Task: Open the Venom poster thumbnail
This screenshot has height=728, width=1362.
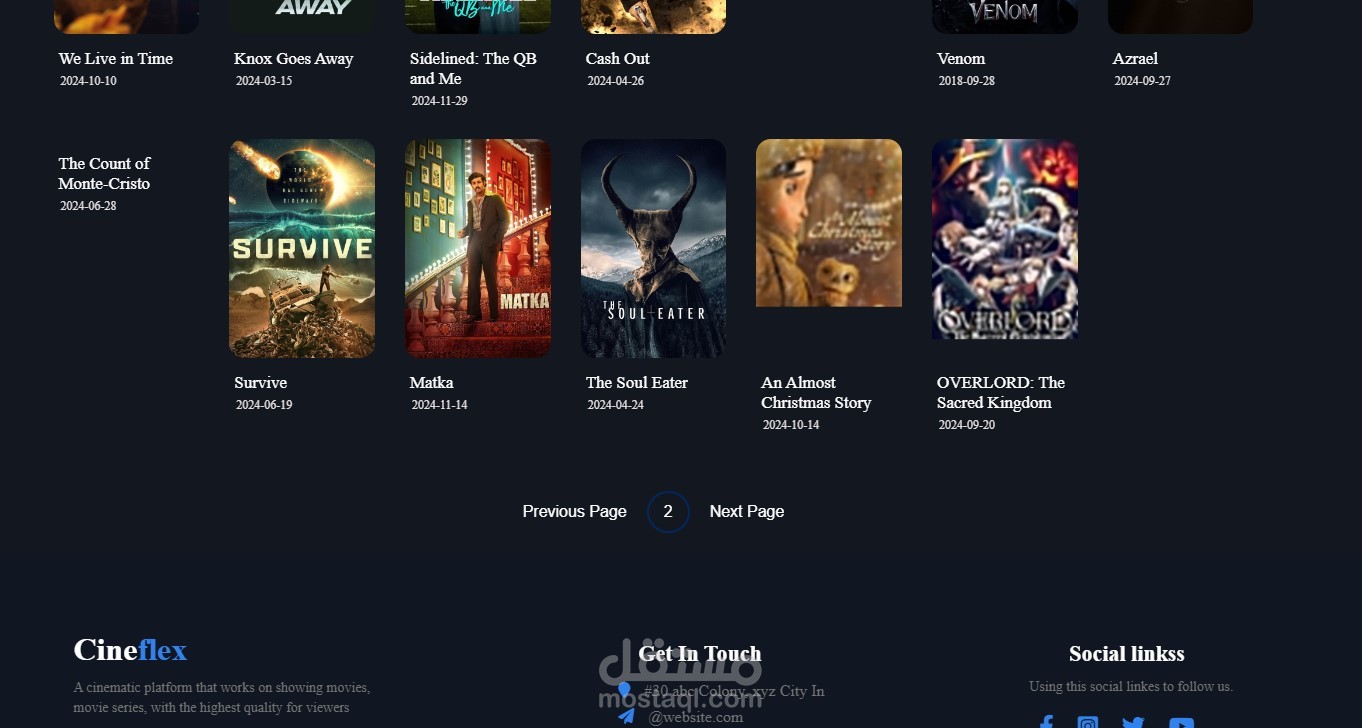Action: click(x=1005, y=16)
